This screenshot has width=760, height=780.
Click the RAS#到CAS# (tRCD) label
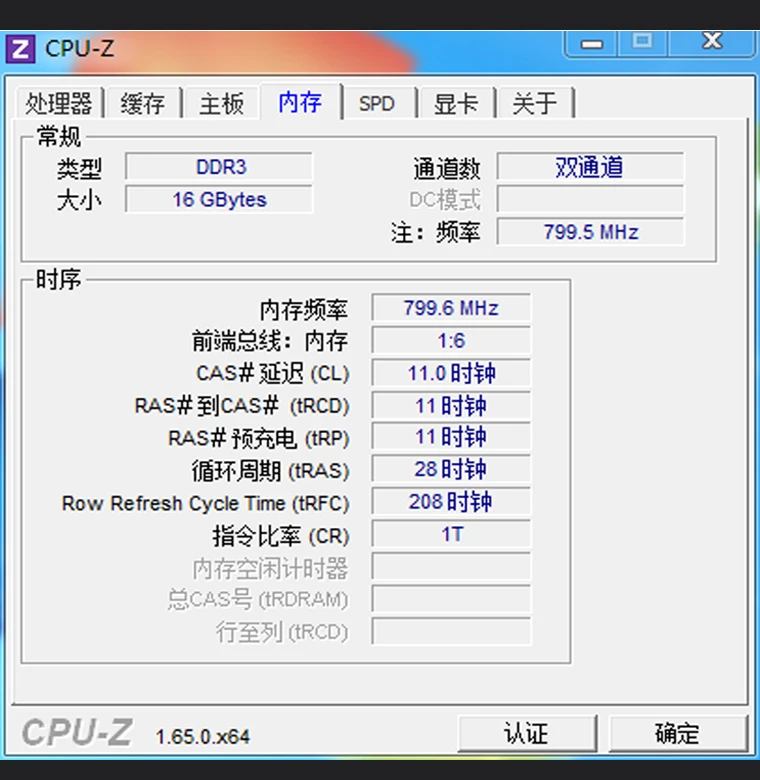[x=242, y=406]
